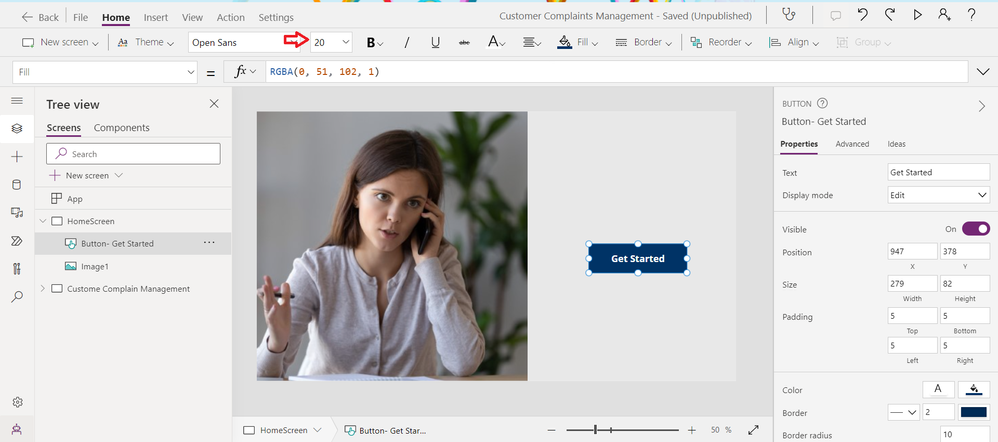
Task: Click the Back arrow button
Action: (39, 17)
